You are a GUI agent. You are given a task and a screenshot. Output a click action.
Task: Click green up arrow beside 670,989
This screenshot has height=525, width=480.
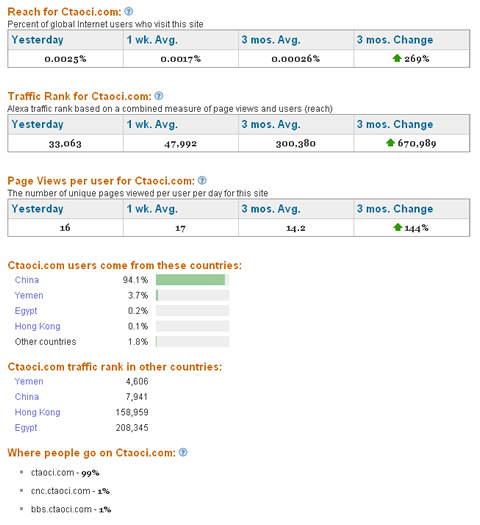[x=390, y=143]
